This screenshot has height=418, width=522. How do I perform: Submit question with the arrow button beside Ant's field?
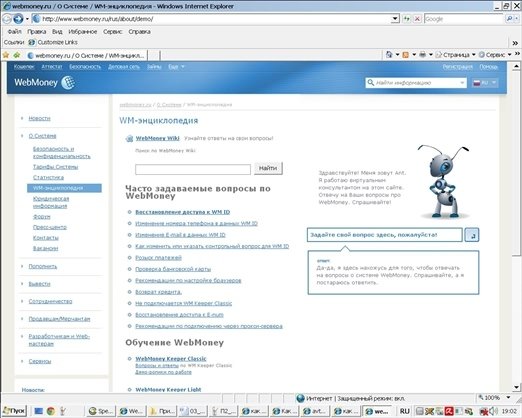[472, 235]
